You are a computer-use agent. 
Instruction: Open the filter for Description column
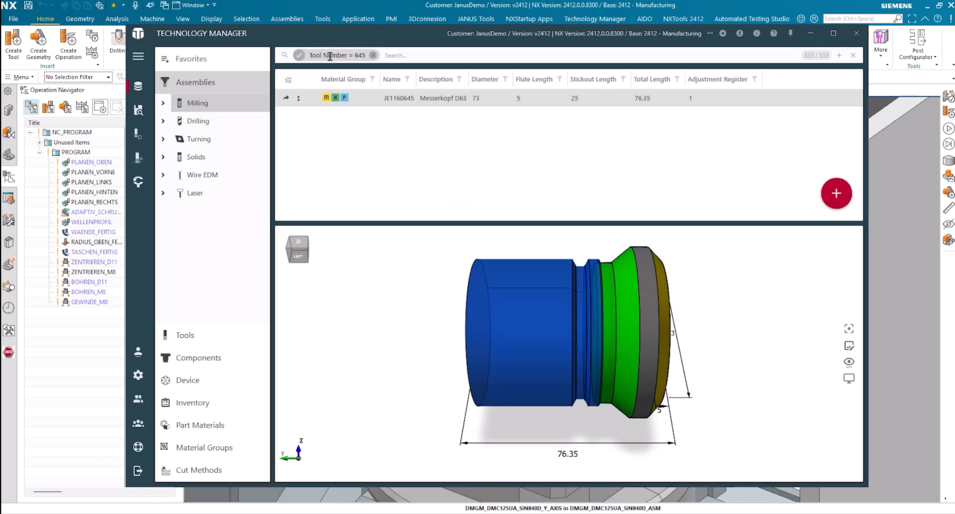[x=459, y=79]
